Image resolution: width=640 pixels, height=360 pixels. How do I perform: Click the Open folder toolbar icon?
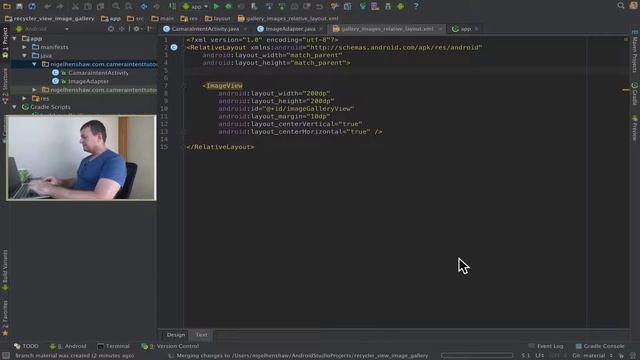[7, 6]
